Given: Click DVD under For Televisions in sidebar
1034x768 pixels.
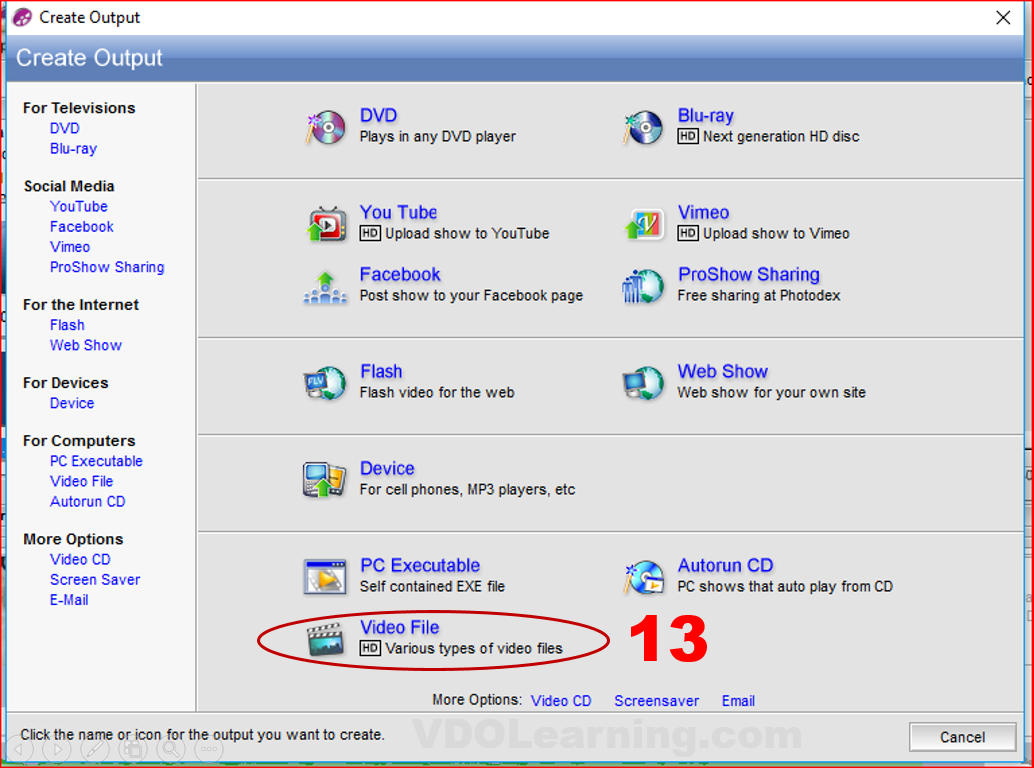Looking at the screenshot, I should [65, 129].
